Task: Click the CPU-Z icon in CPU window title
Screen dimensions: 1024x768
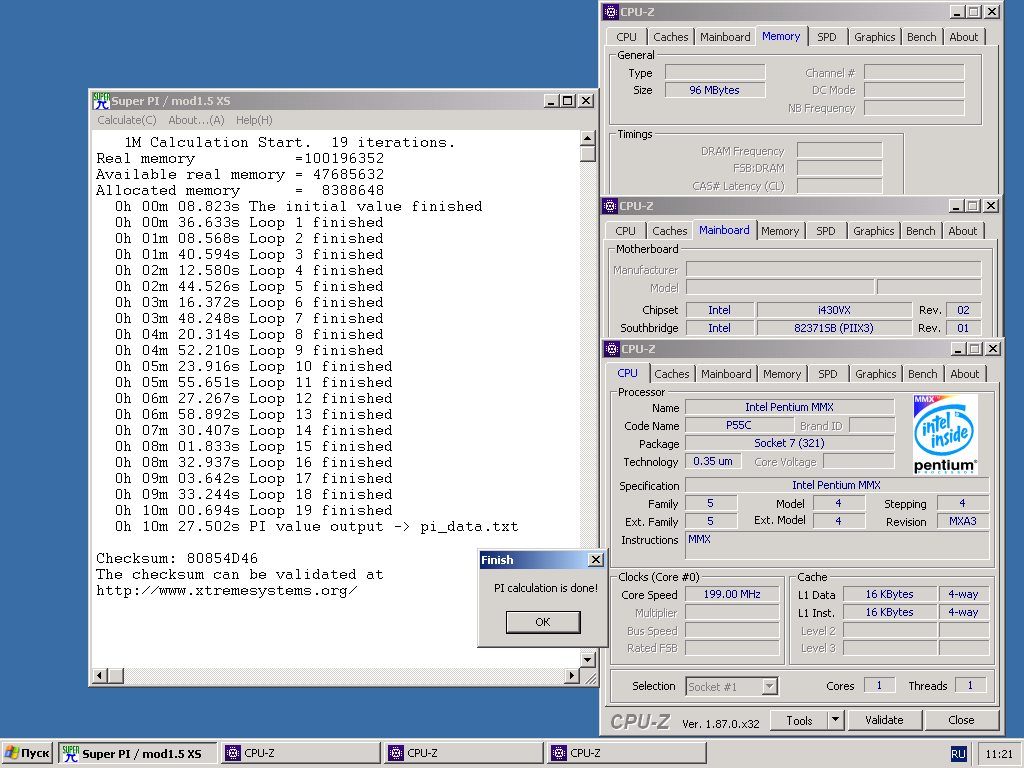Action: (610, 349)
